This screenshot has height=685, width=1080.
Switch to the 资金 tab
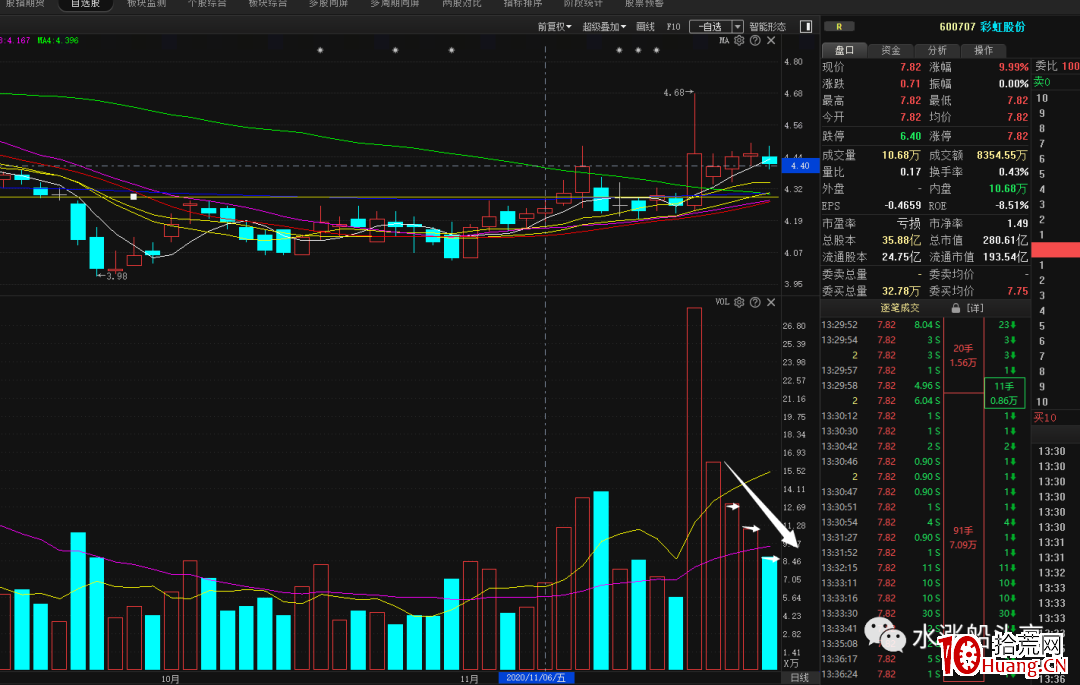point(890,50)
